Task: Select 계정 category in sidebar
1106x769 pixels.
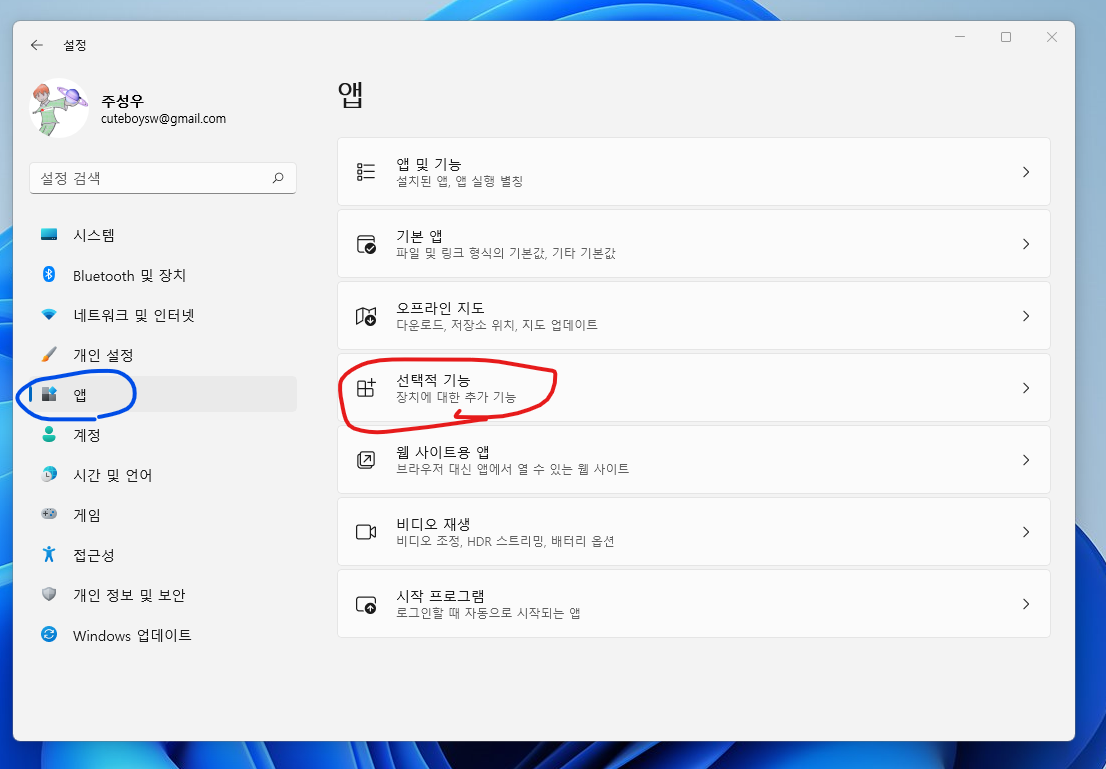Action: [x=163, y=435]
